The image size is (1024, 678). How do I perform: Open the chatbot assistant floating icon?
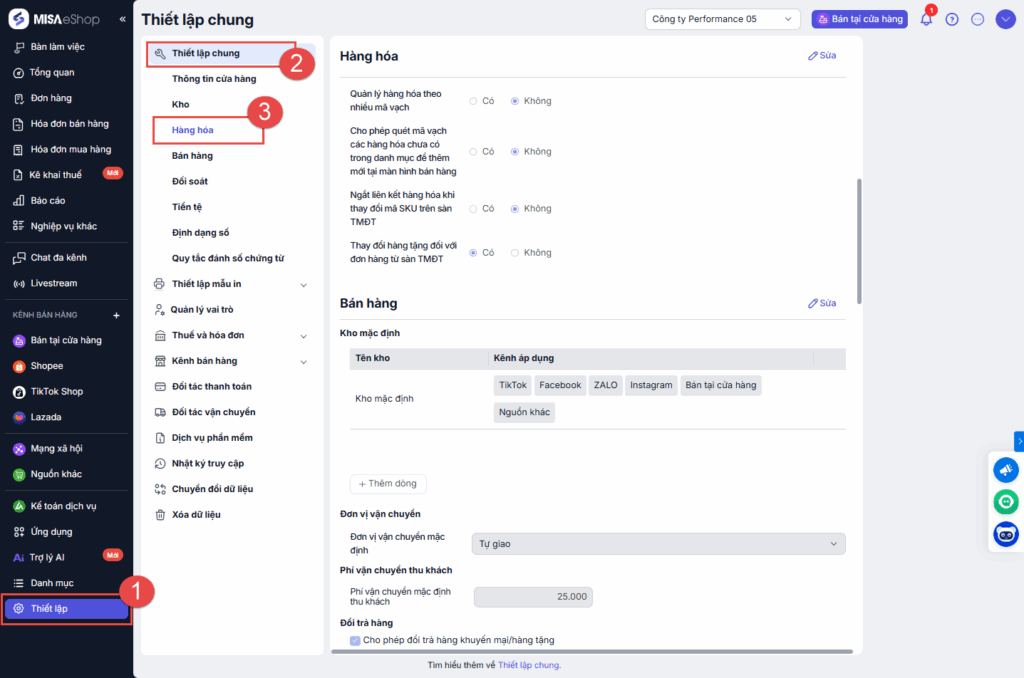(1005, 535)
